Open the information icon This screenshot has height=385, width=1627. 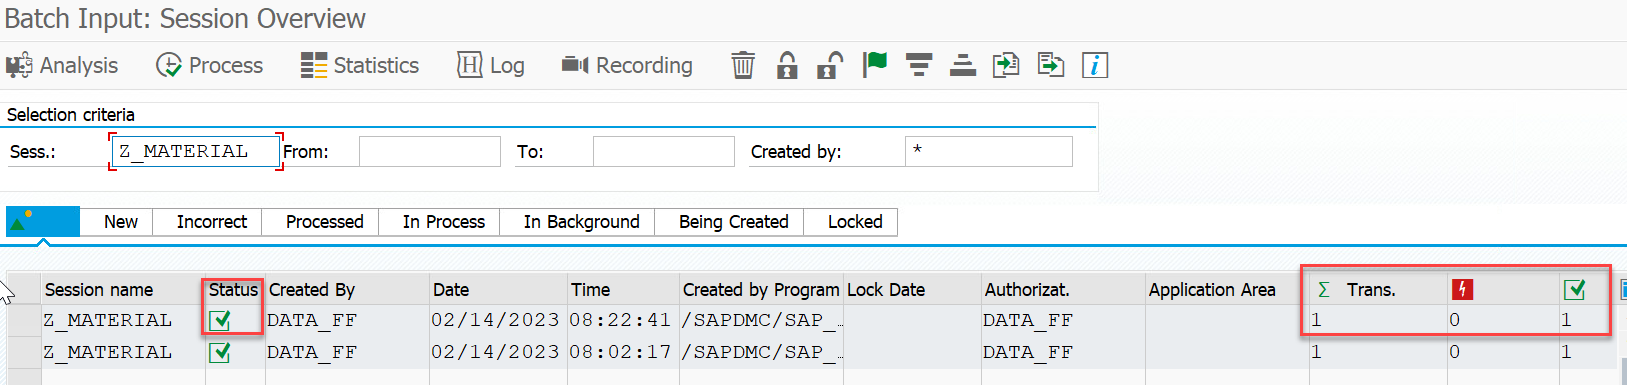[1095, 66]
